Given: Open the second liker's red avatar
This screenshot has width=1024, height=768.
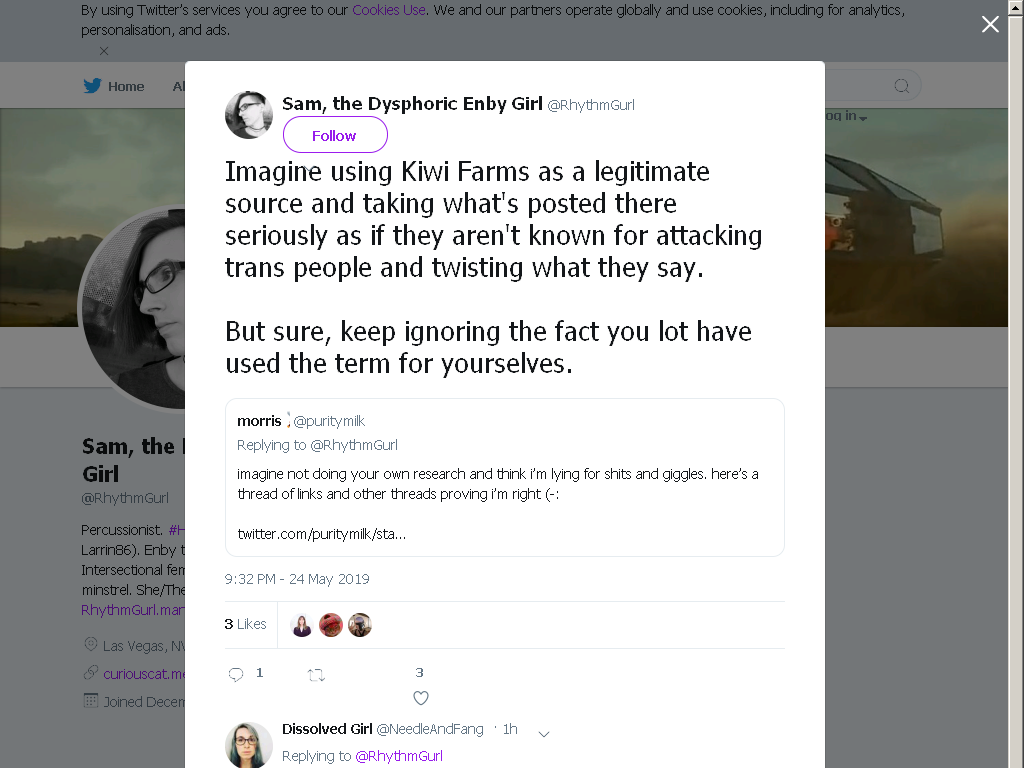Looking at the screenshot, I should point(330,625).
